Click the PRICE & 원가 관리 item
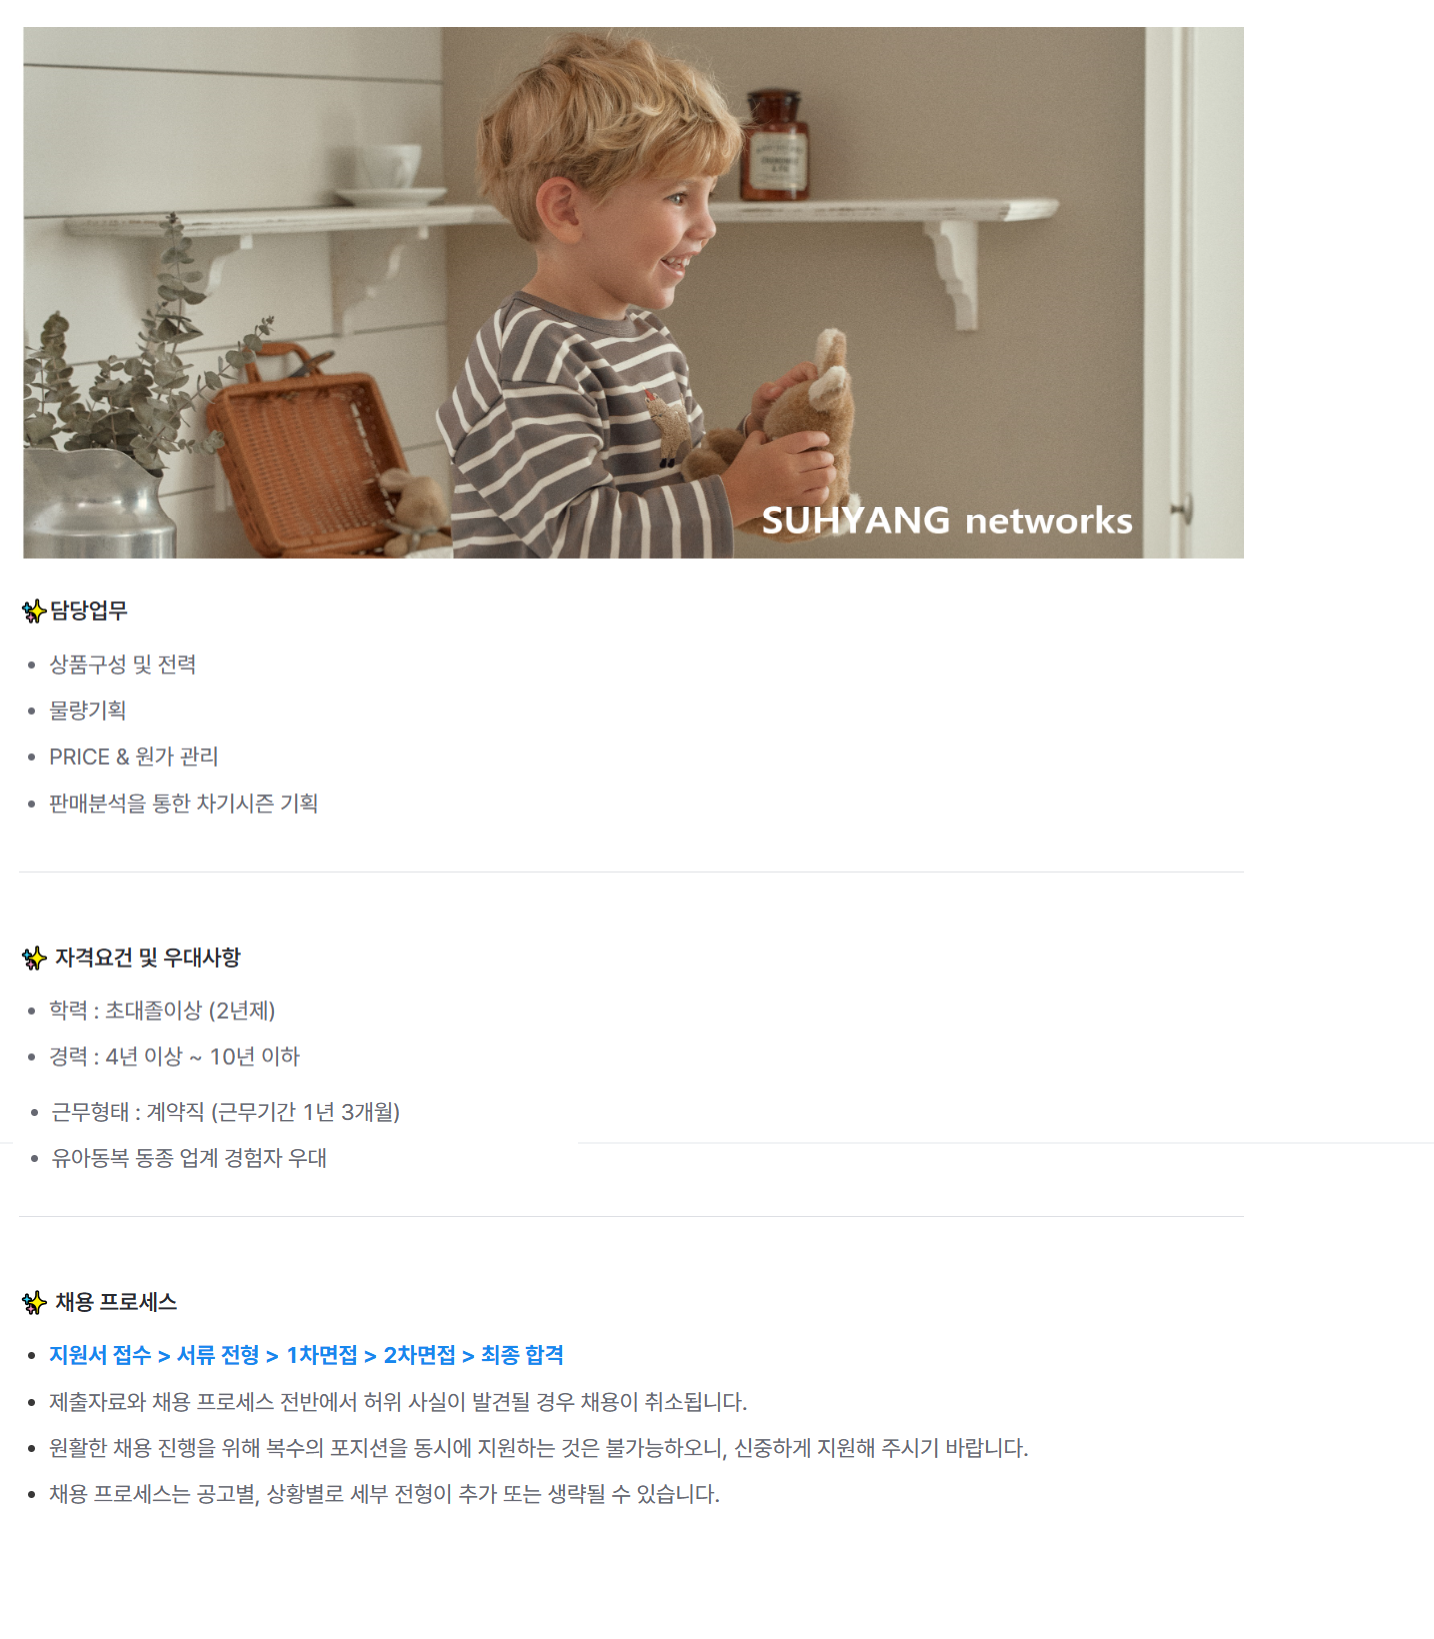This screenshot has width=1434, height=1639. coord(134,757)
